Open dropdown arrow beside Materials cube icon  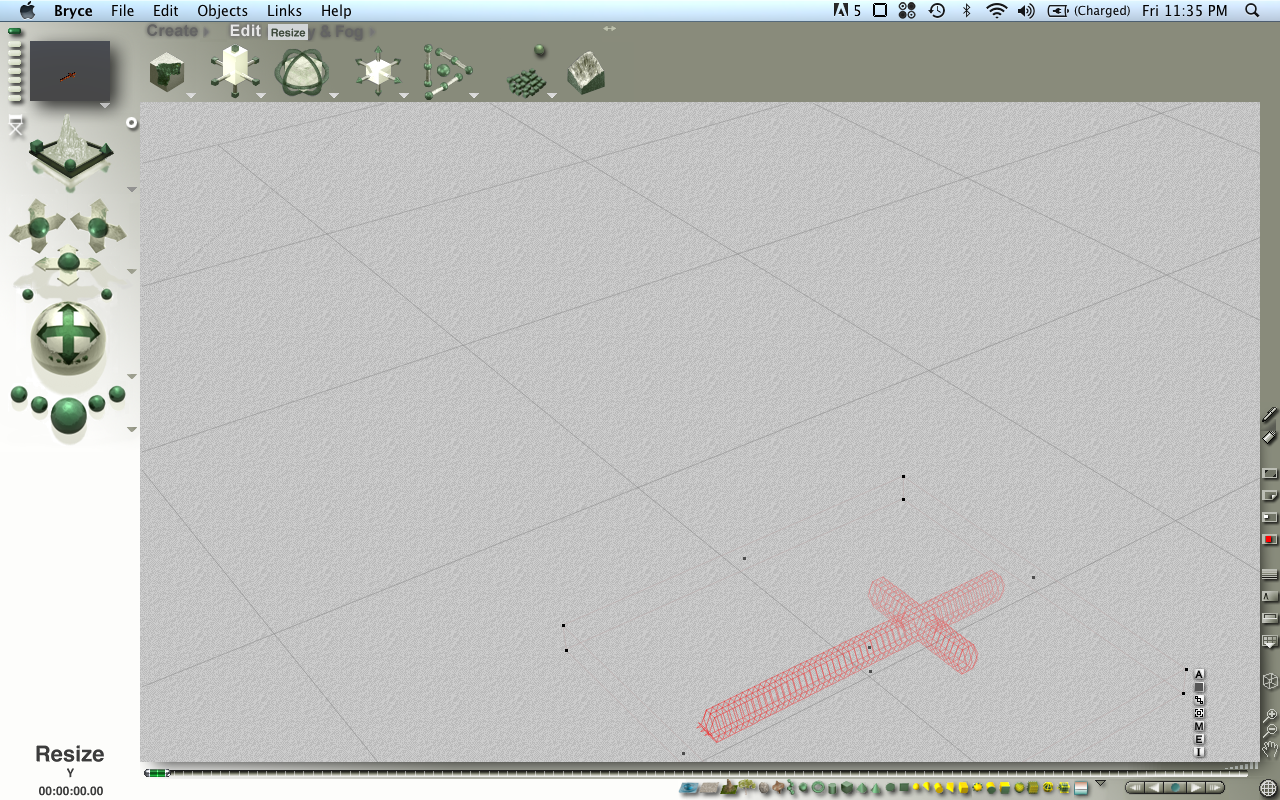190,96
